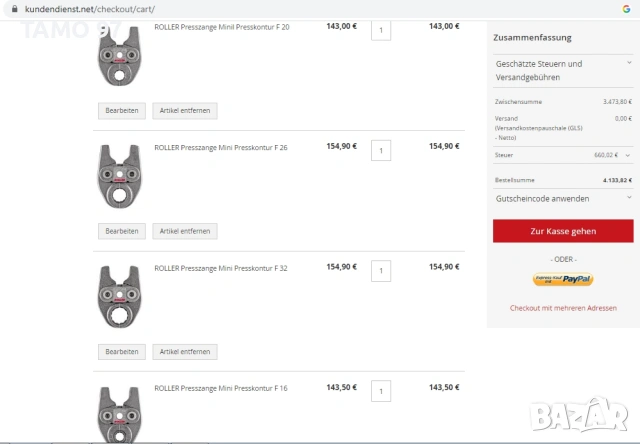Open Checkout mit mehreren Adressen link
Image resolution: width=640 pixels, height=444 pixels.
point(563,308)
